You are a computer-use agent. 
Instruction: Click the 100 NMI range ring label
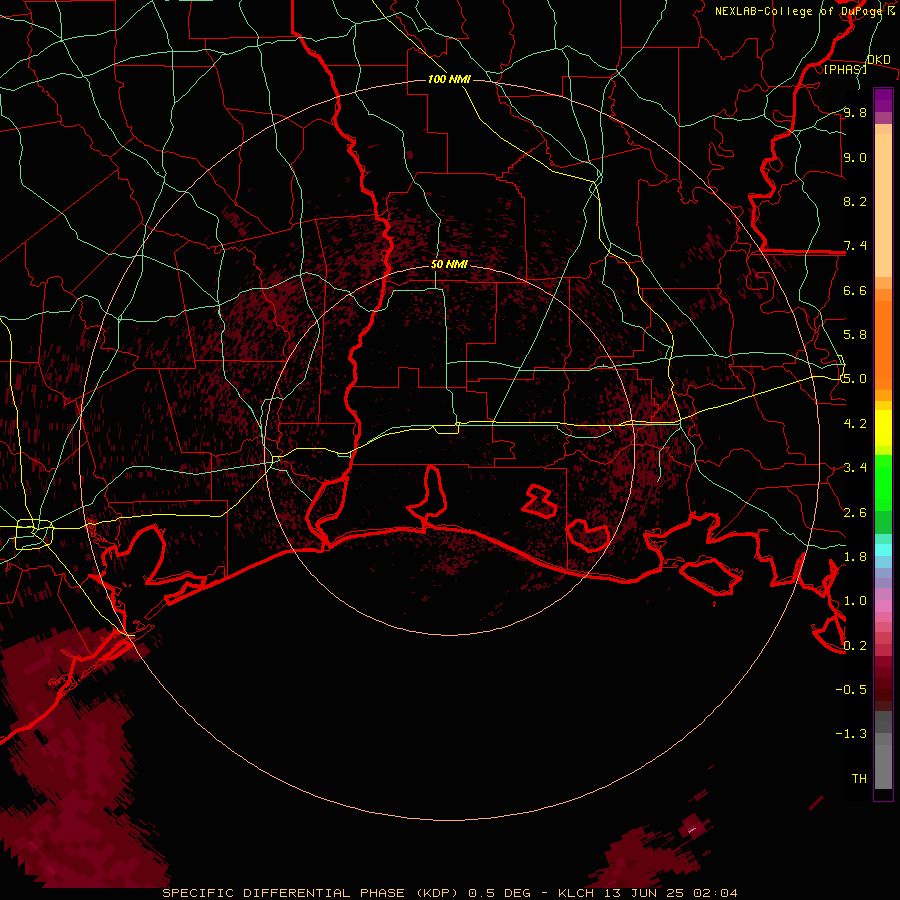tap(449, 79)
